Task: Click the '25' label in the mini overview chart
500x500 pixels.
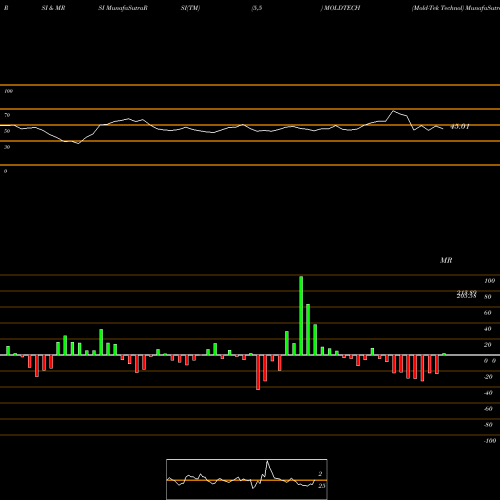Action: pos(321,486)
